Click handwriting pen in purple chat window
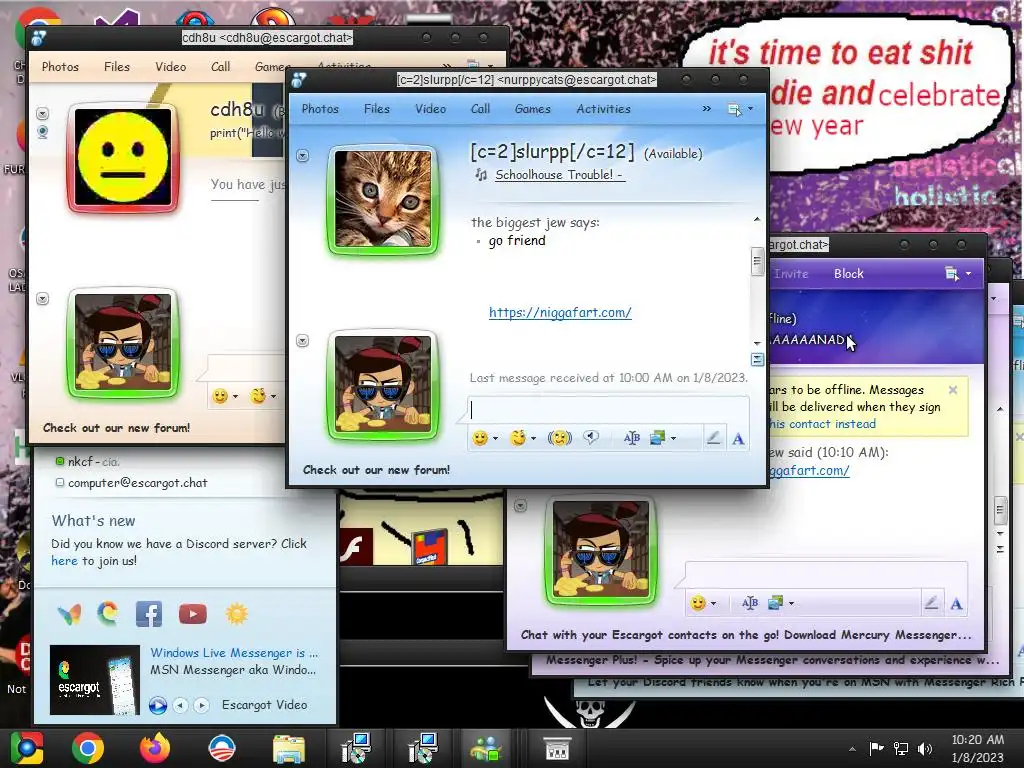The width and height of the screenshot is (1024, 768). coord(931,603)
